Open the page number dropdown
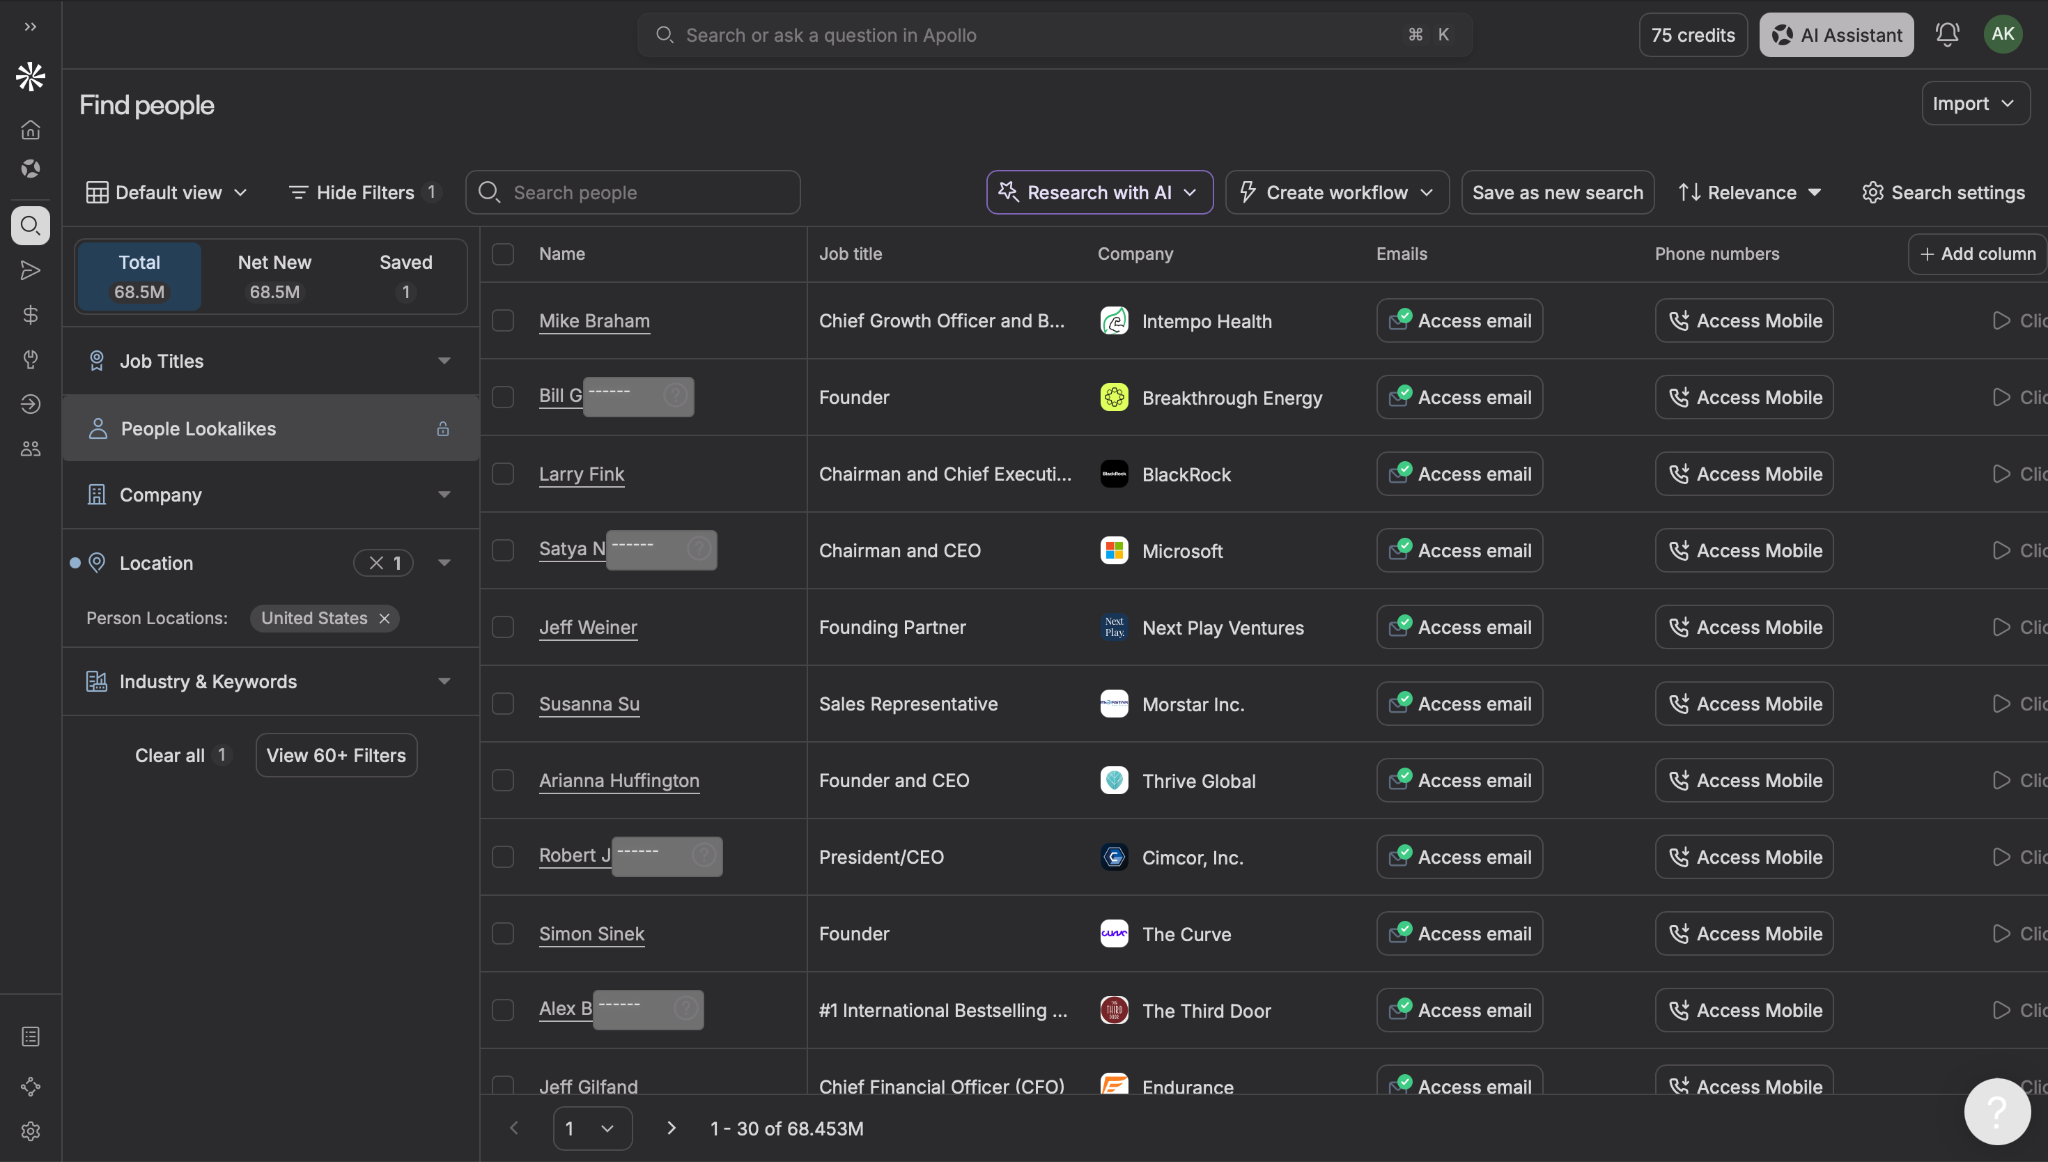The image size is (2048, 1162). point(592,1128)
